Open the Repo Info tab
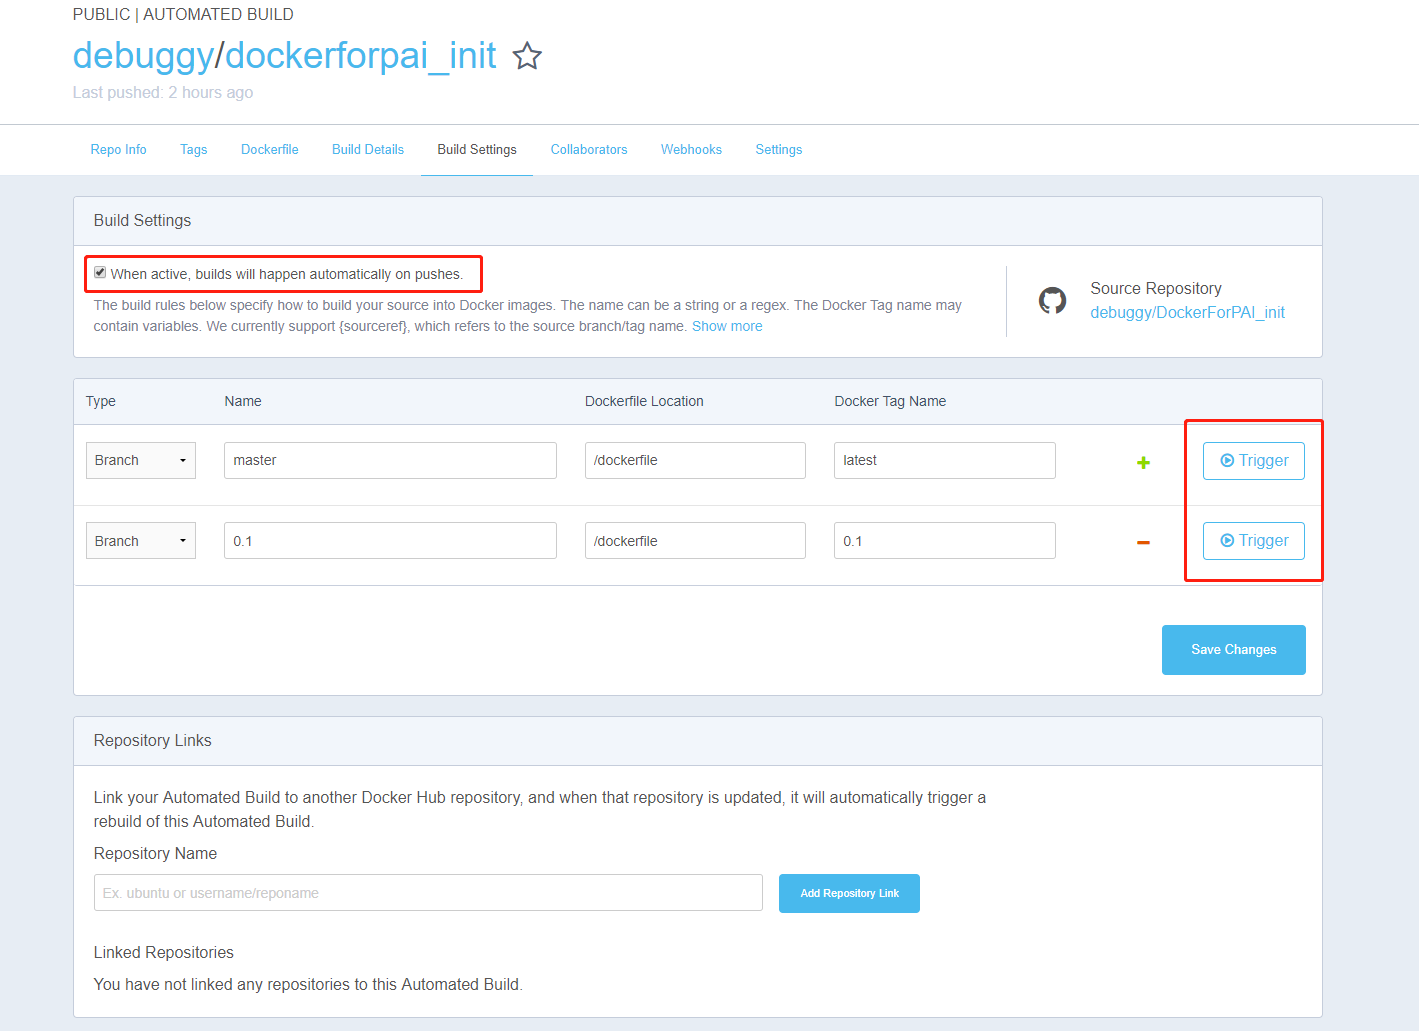 (118, 149)
